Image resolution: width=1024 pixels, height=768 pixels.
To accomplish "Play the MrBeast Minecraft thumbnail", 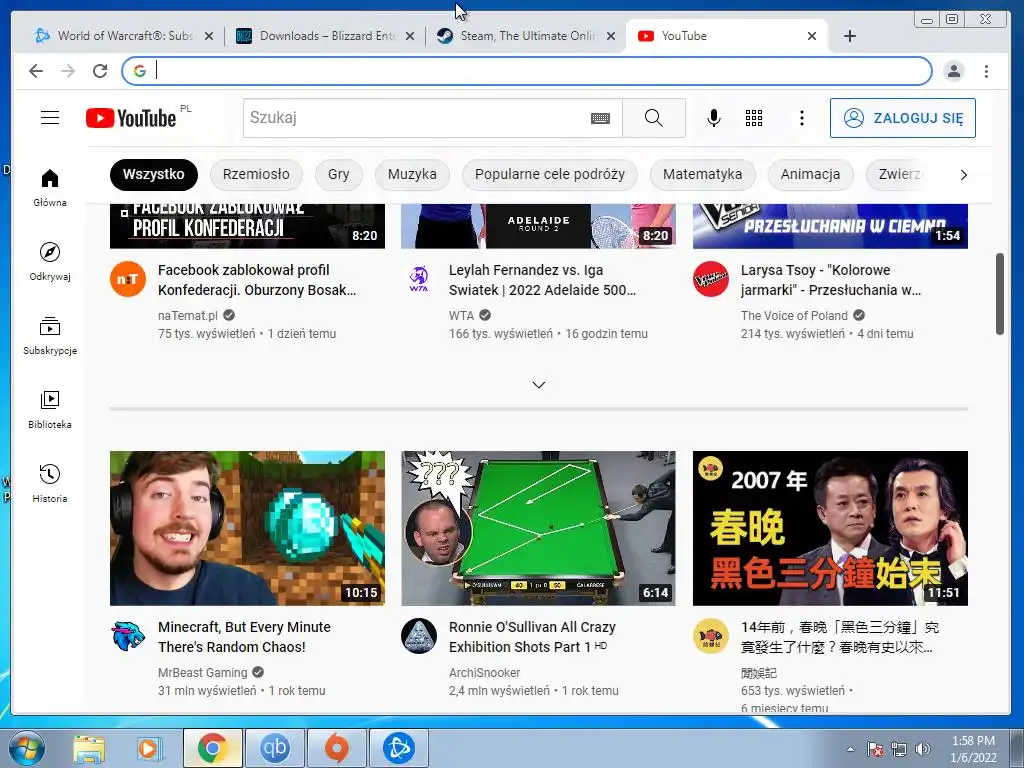I will click(248, 528).
